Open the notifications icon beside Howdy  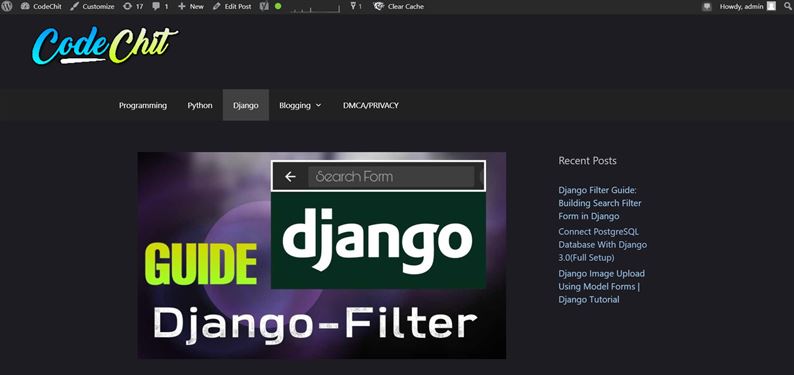coord(707,7)
